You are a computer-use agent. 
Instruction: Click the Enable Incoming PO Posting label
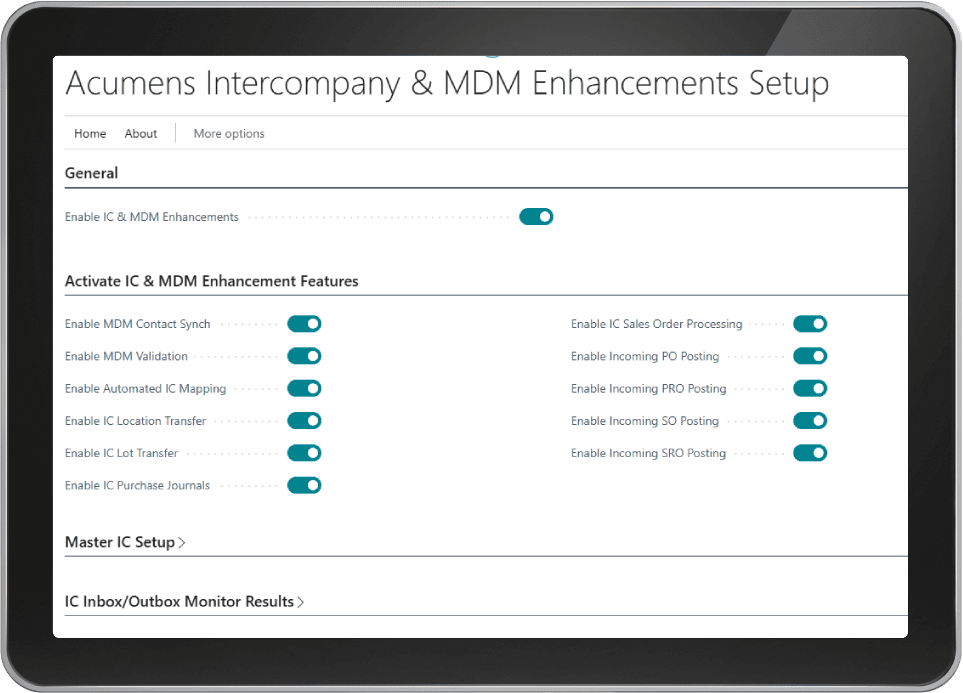[645, 356]
